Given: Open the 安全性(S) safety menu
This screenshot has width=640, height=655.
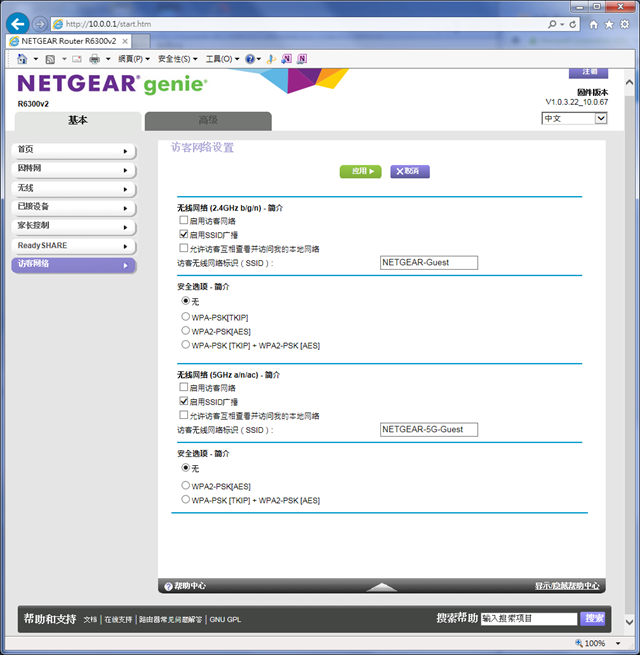Looking at the screenshot, I should [178, 59].
